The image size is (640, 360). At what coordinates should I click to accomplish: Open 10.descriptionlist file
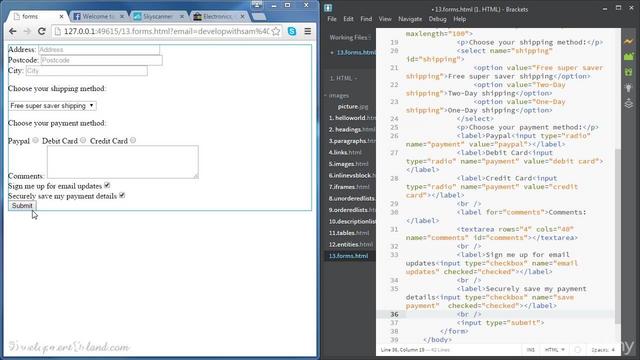click(x=352, y=221)
